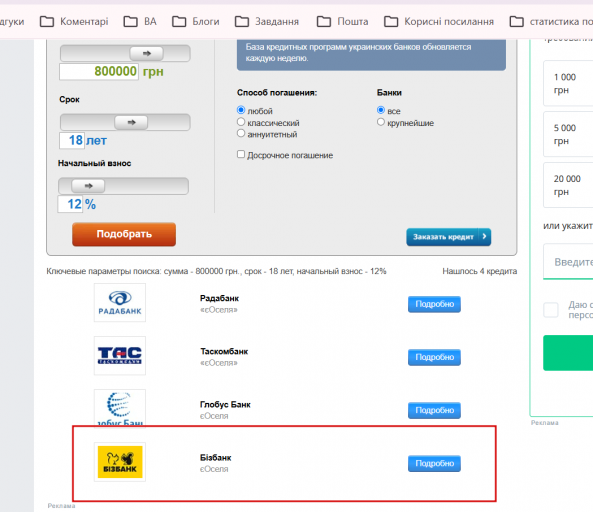
Task: Click the Радабанк bank name
Action: (x=219, y=298)
